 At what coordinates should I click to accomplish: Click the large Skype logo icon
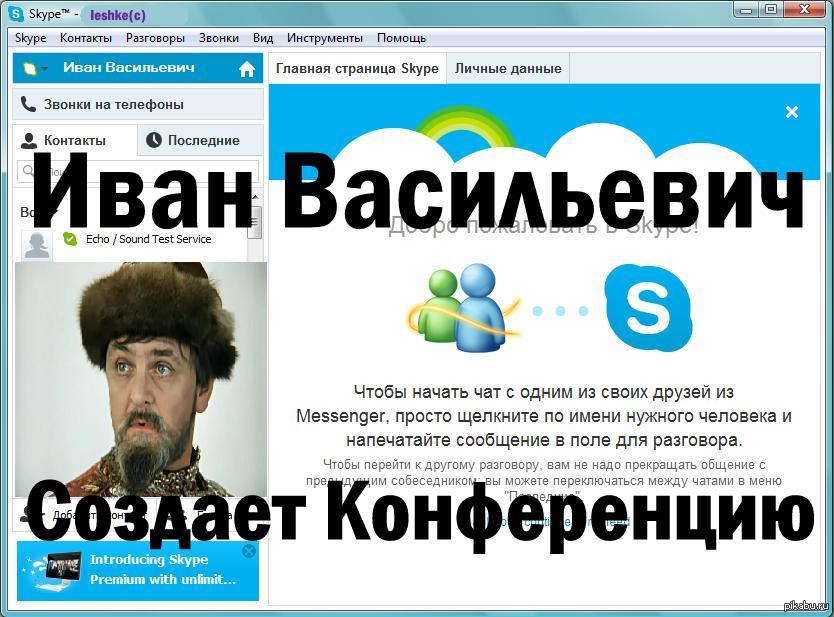[648, 308]
